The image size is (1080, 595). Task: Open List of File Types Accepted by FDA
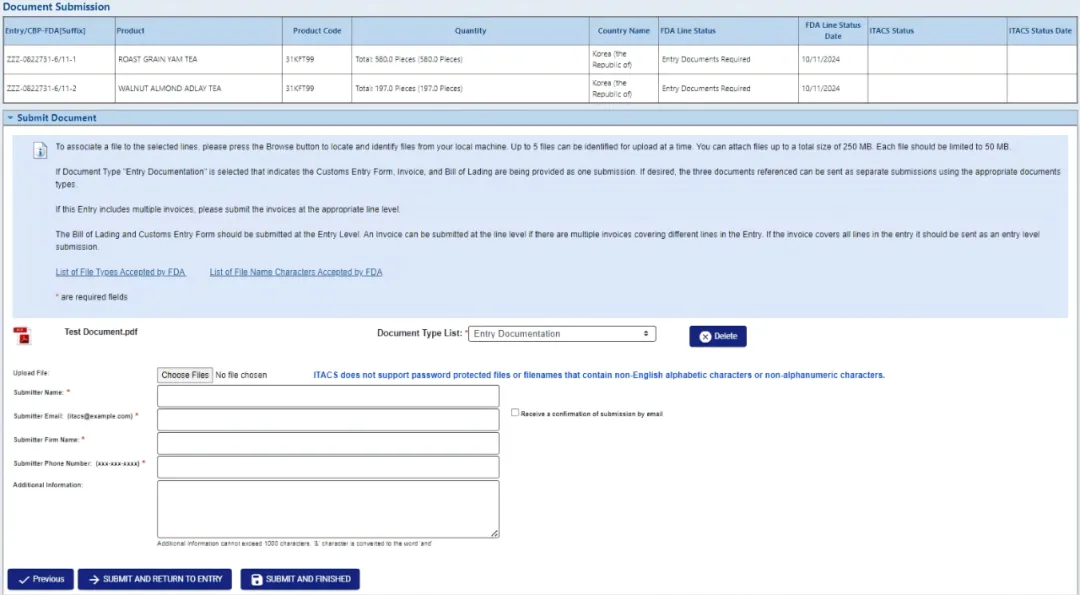tap(121, 272)
